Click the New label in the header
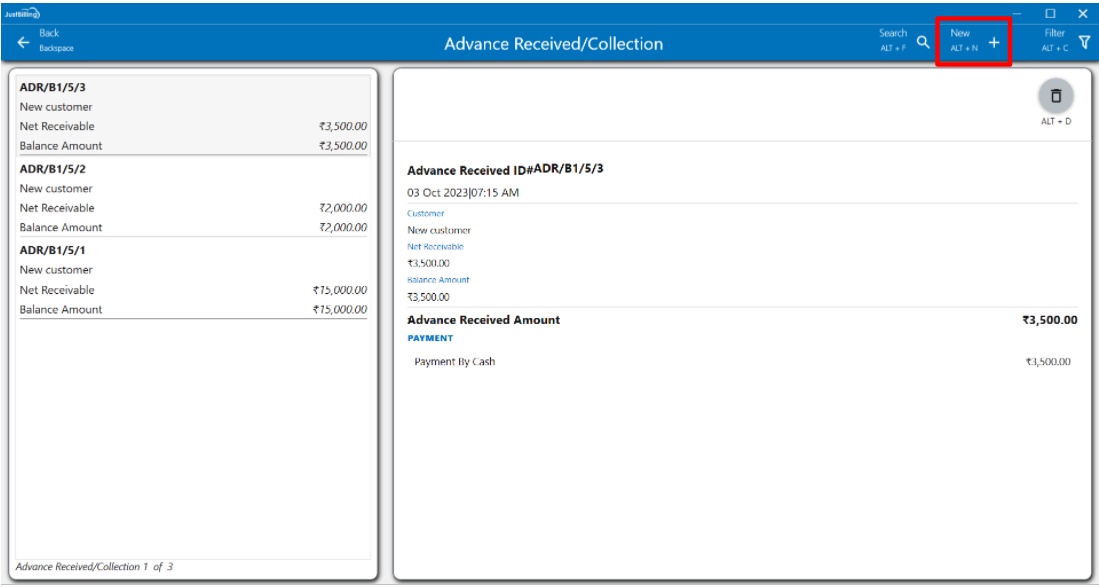The width and height of the screenshot is (1099, 587). click(x=960, y=33)
